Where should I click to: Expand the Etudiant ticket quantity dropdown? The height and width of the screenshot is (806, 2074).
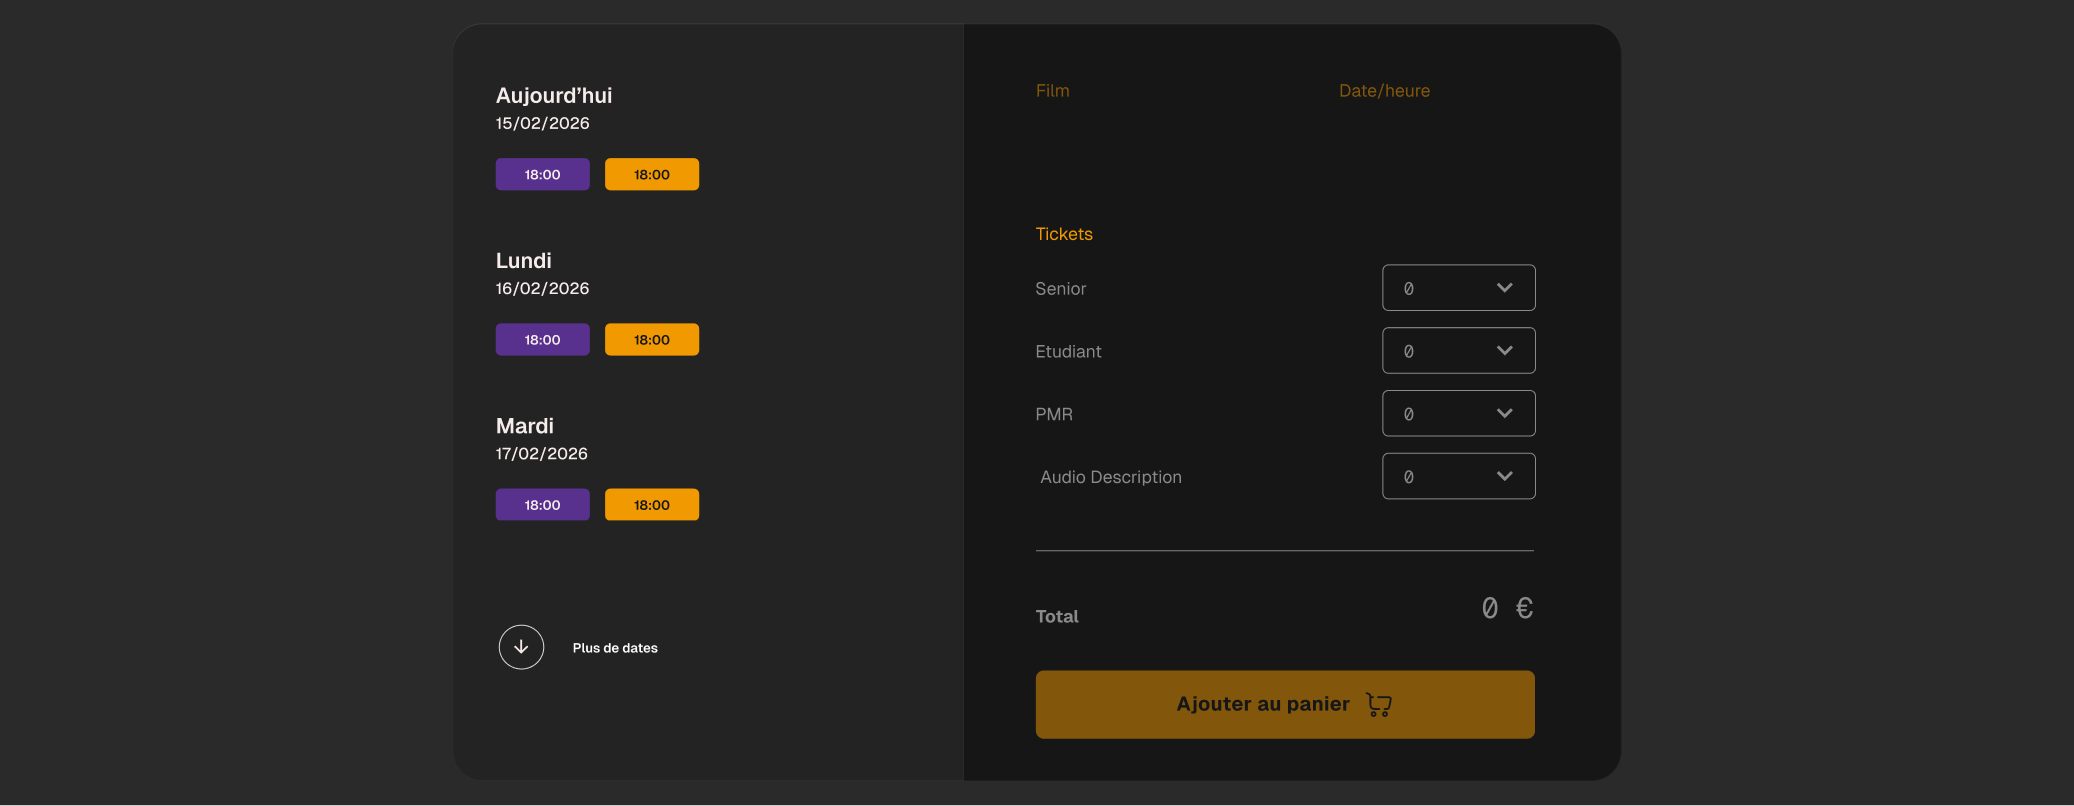pos(1458,351)
